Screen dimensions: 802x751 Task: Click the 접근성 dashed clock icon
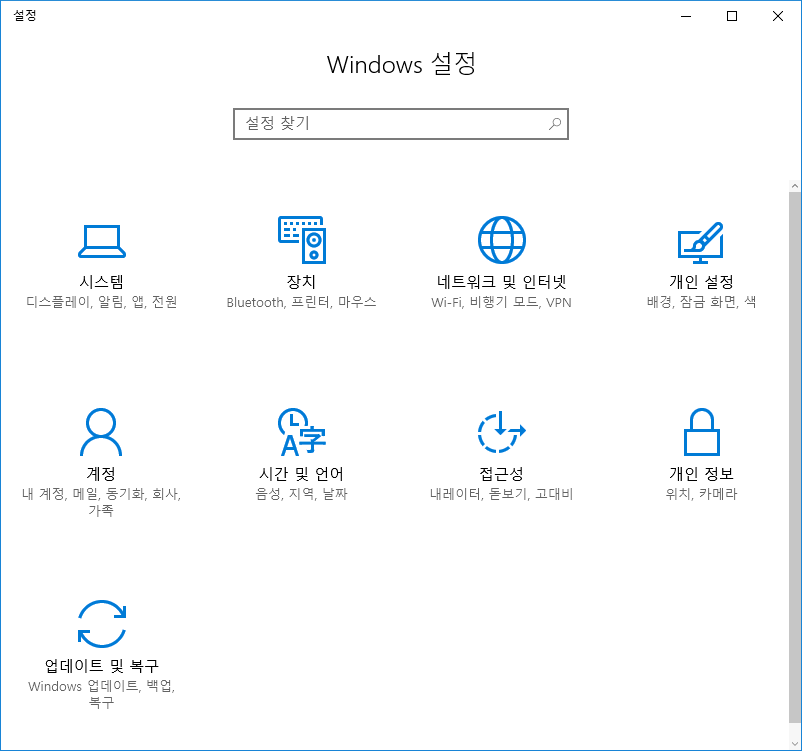(x=501, y=432)
